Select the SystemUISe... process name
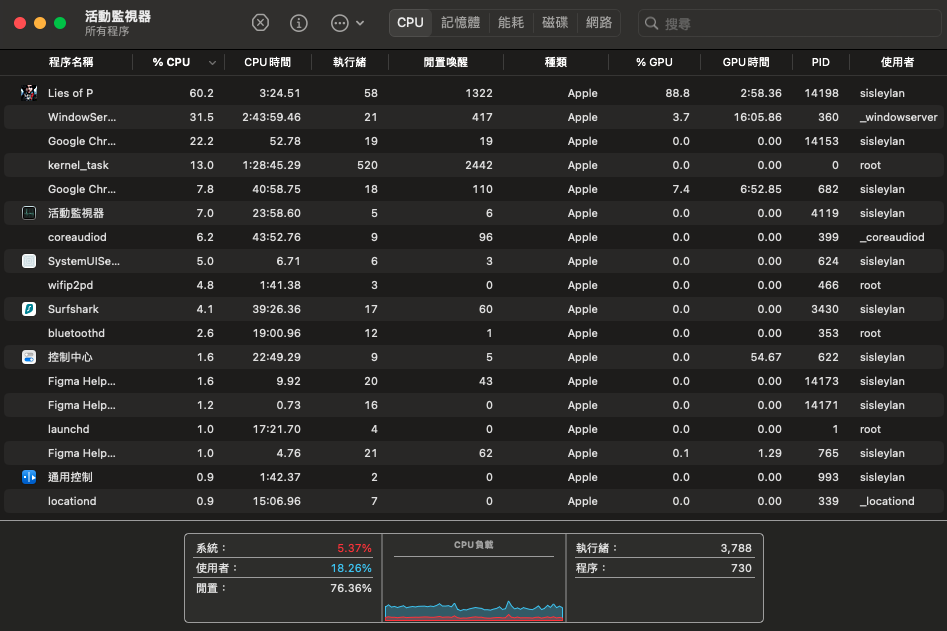This screenshot has height=631, width=947. click(x=84, y=261)
